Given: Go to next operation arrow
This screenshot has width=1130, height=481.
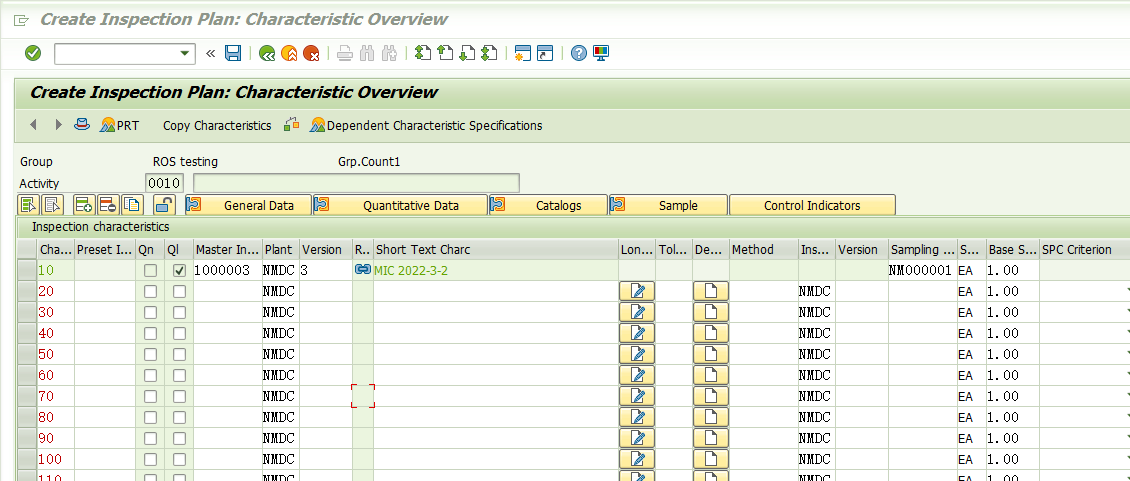Looking at the screenshot, I should (x=58, y=125).
